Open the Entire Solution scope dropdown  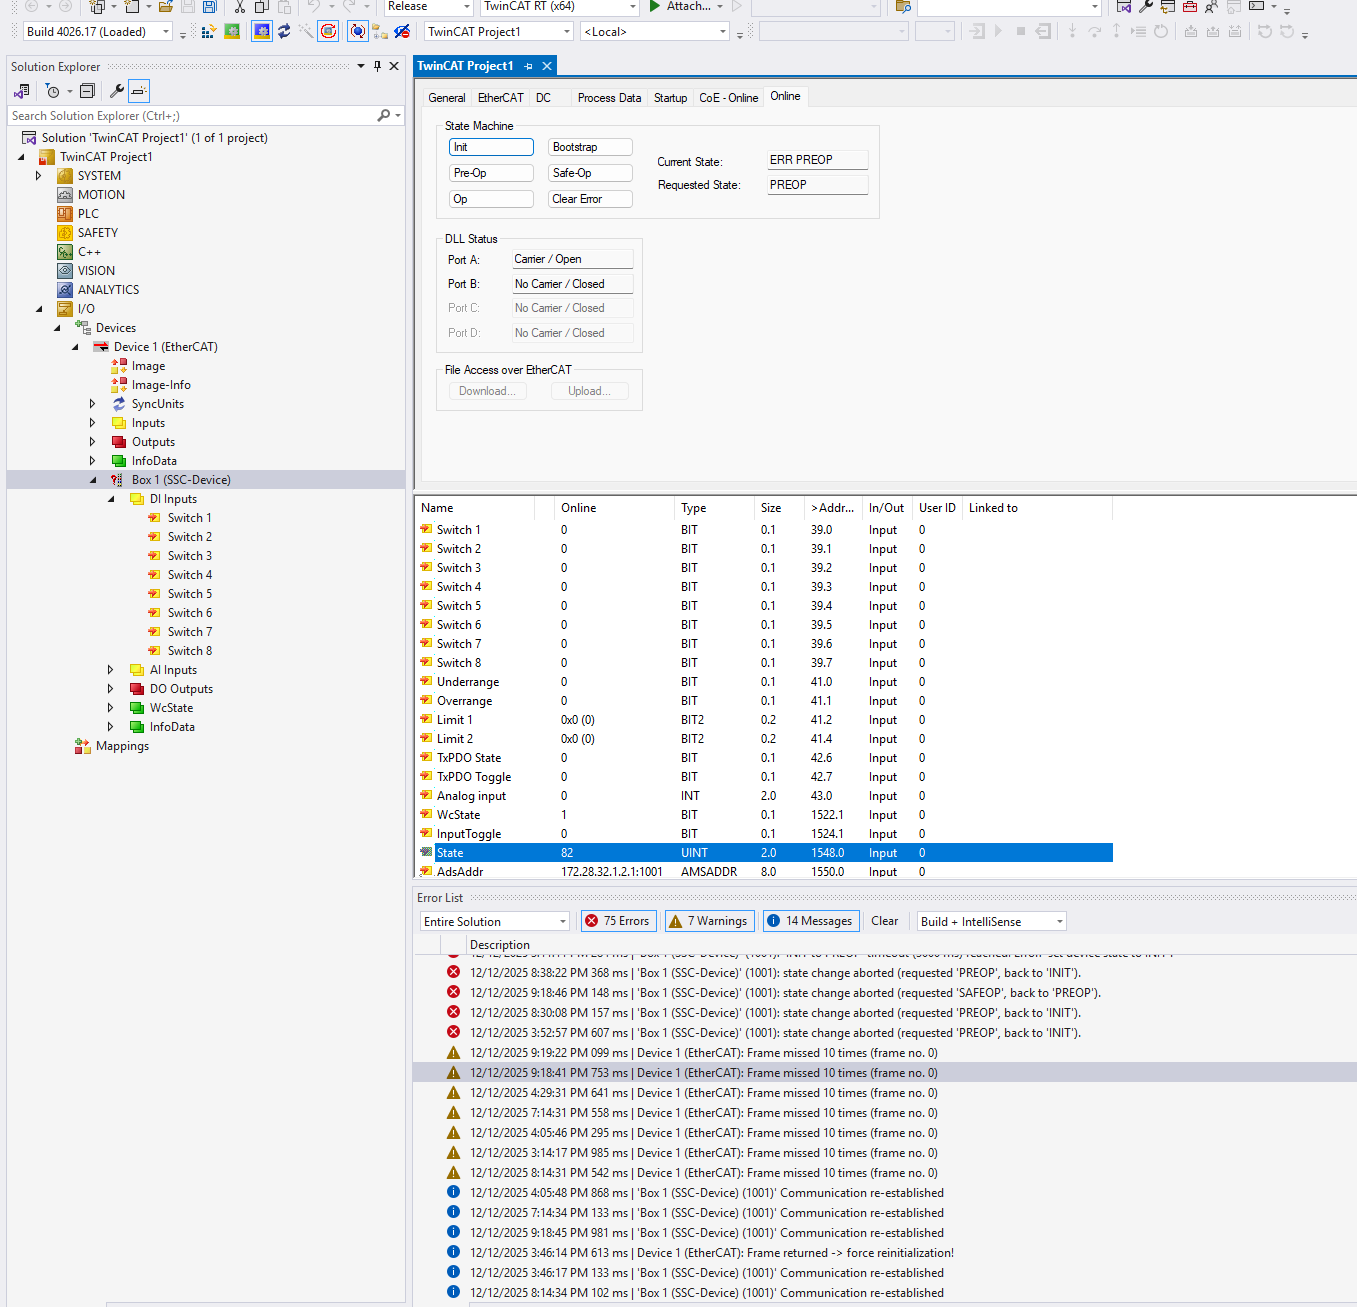[494, 921]
